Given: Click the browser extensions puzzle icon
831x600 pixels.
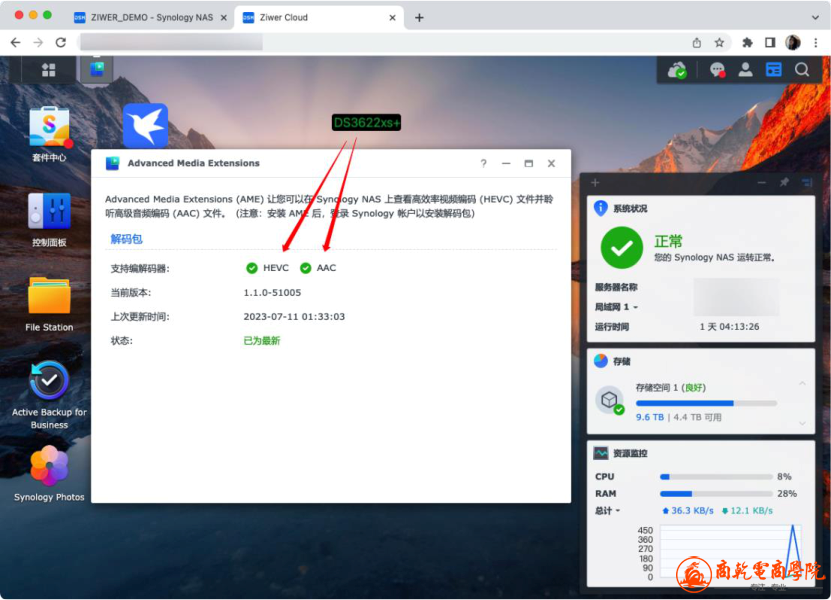Looking at the screenshot, I should [747, 42].
